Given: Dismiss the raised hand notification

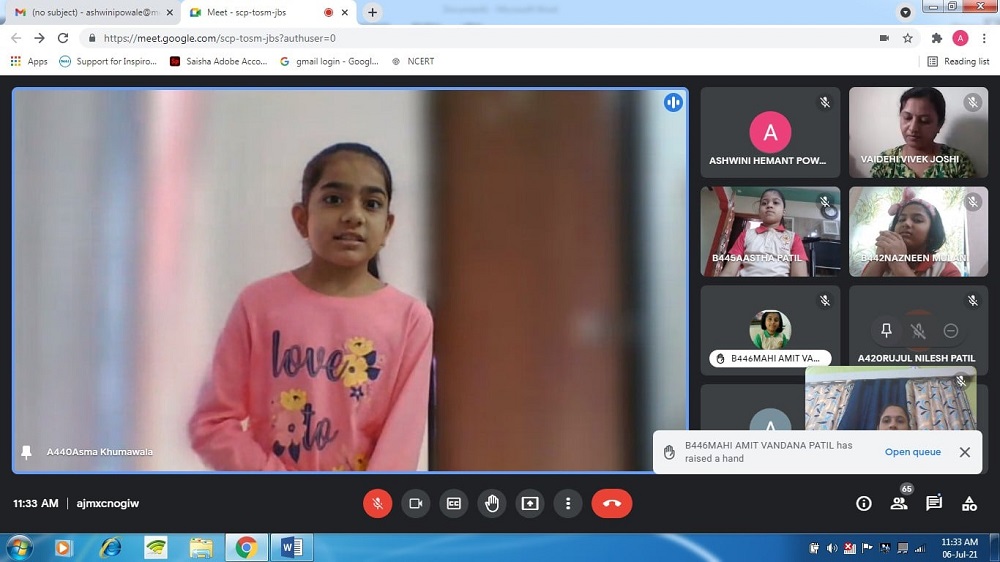Looking at the screenshot, I should pyautogui.click(x=965, y=452).
